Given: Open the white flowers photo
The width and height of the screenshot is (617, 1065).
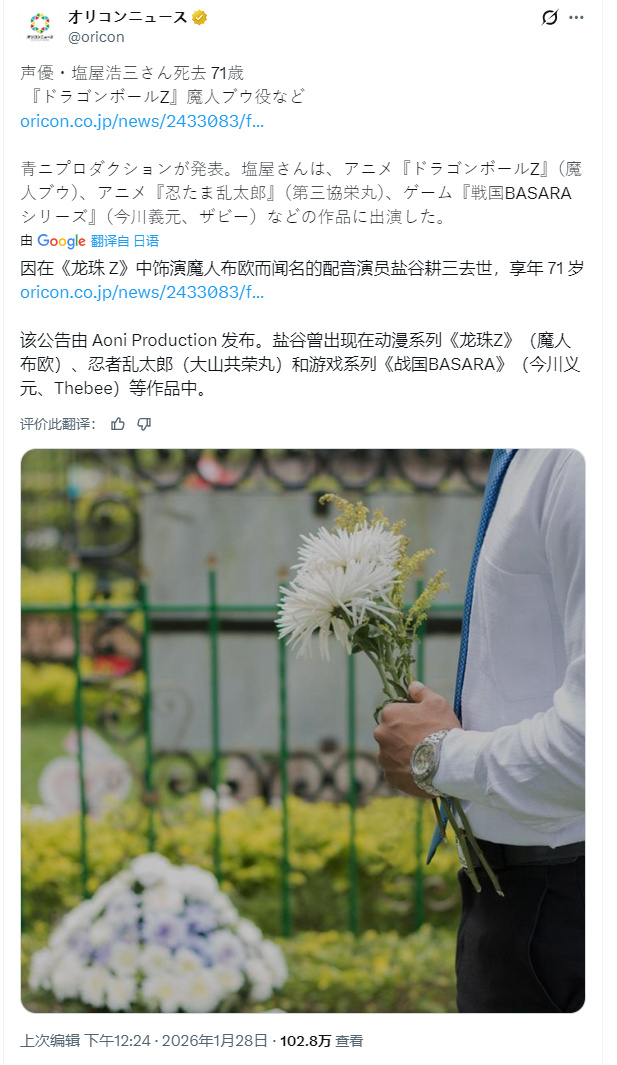Looking at the screenshot, I should [303, 731].
